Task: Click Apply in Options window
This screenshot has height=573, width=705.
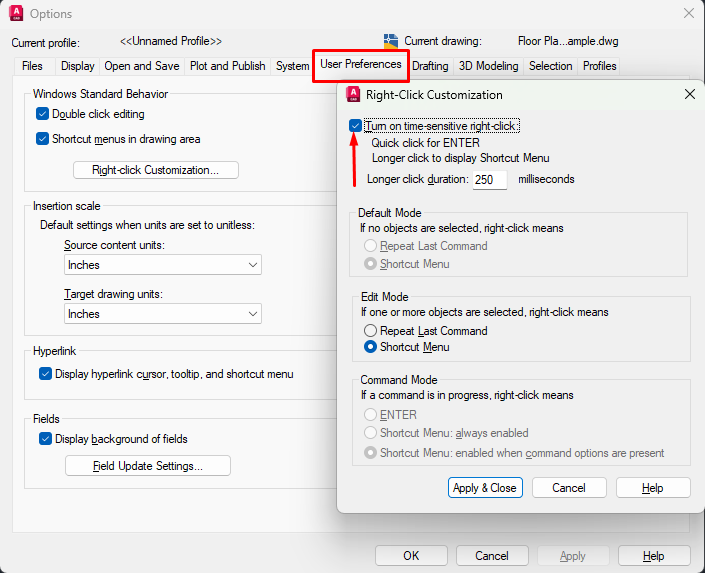Action: [573, 555]
